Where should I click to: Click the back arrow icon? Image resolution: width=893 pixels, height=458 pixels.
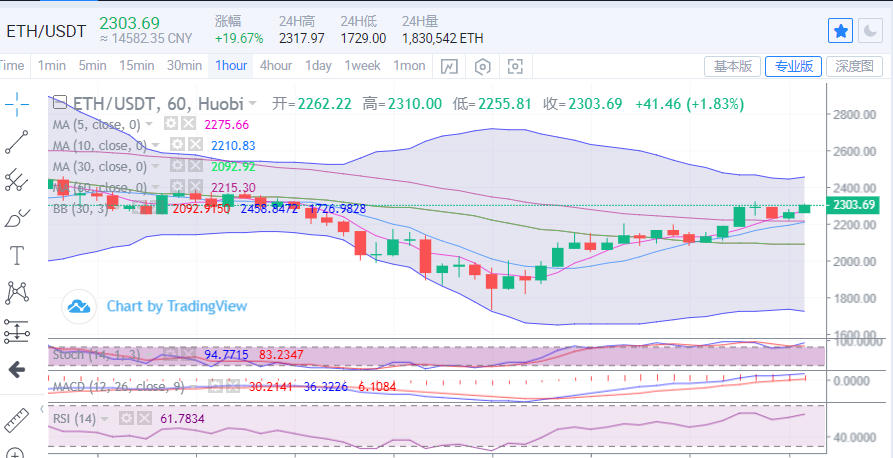pos(17,370)
